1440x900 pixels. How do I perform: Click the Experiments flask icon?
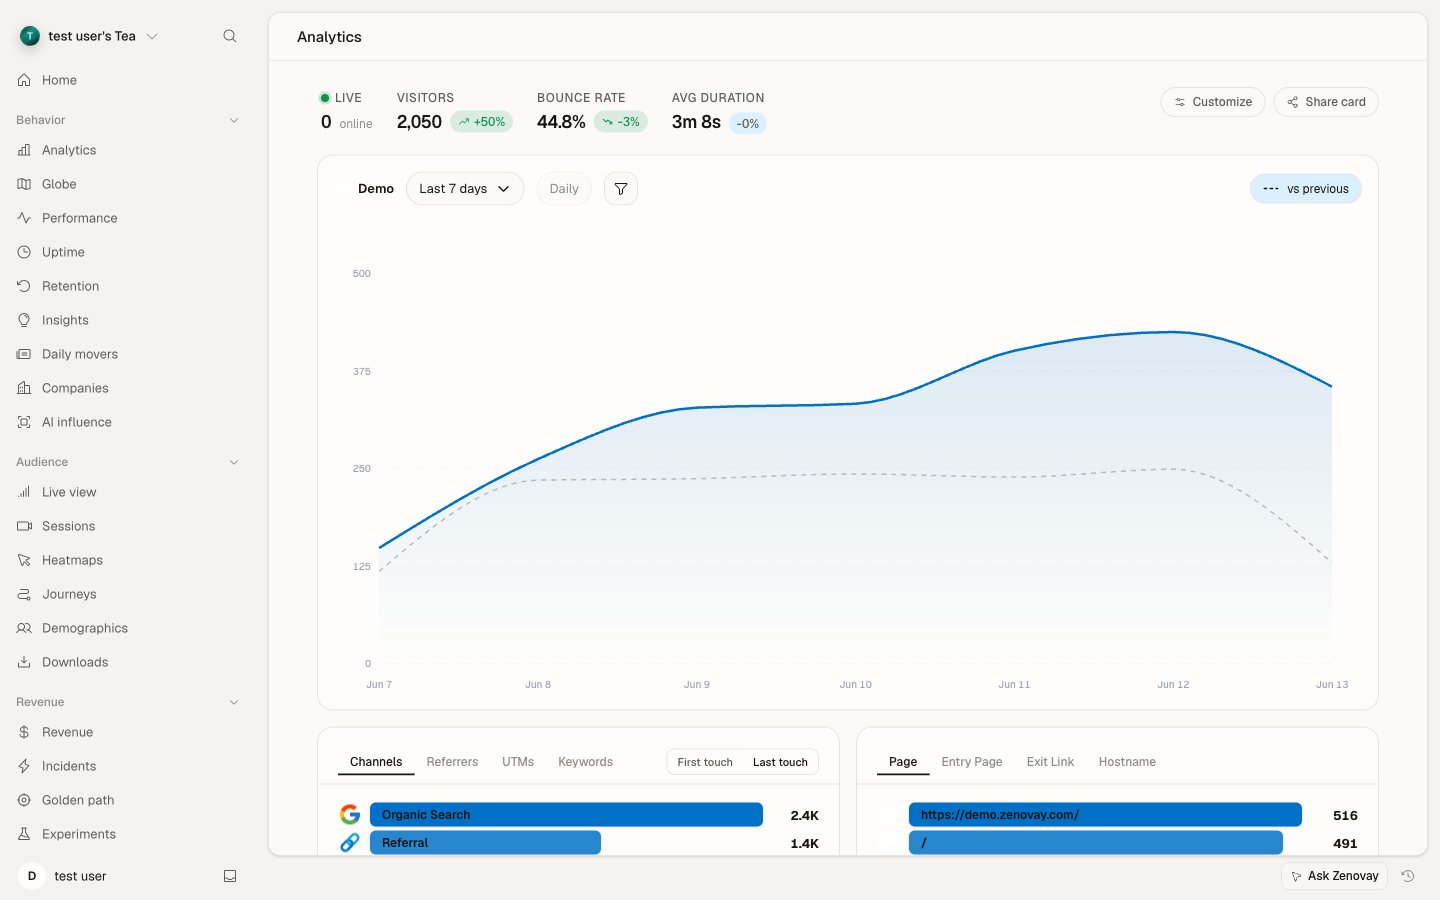[x=24, y=834]
